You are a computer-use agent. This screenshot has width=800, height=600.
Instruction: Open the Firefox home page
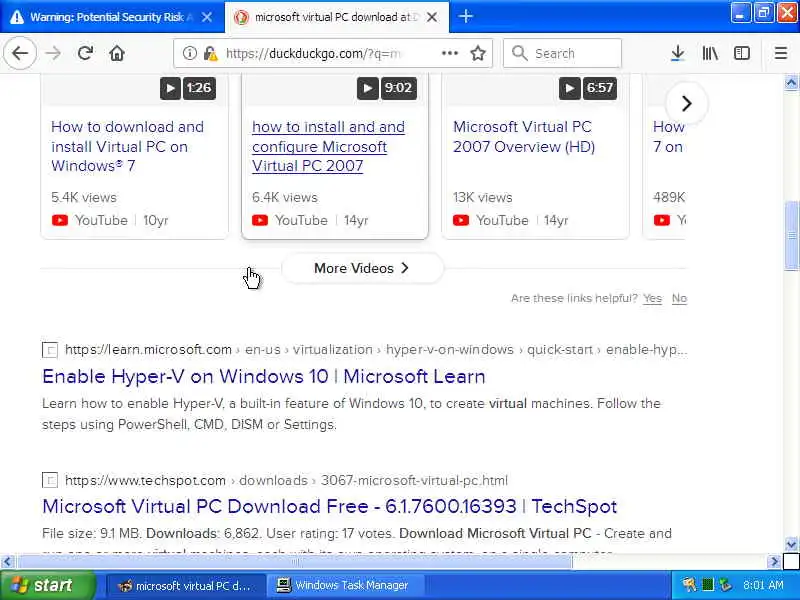tap(117, 53)
